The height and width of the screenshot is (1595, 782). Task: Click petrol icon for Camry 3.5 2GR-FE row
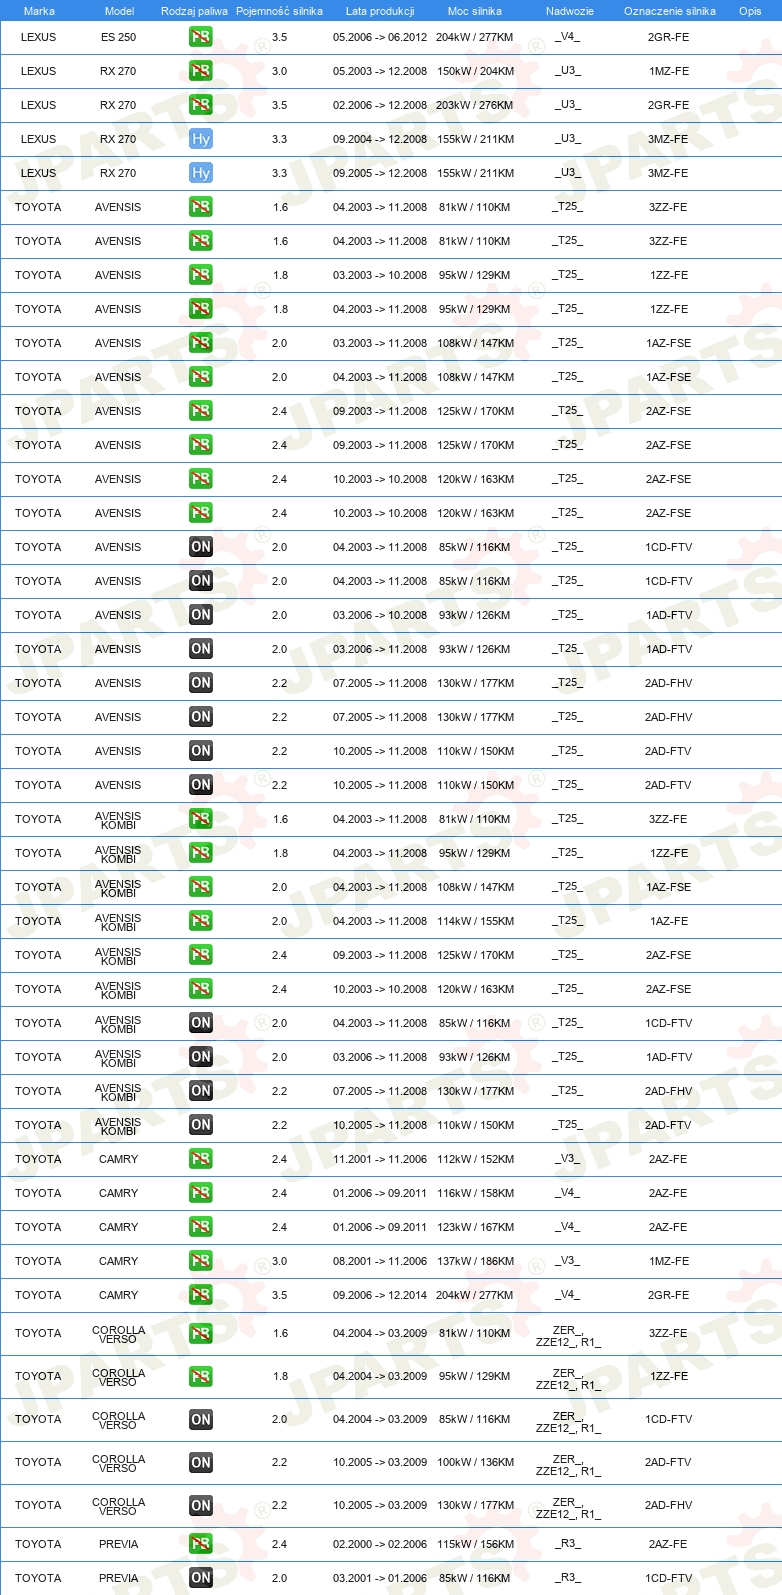coord(201,1295)
